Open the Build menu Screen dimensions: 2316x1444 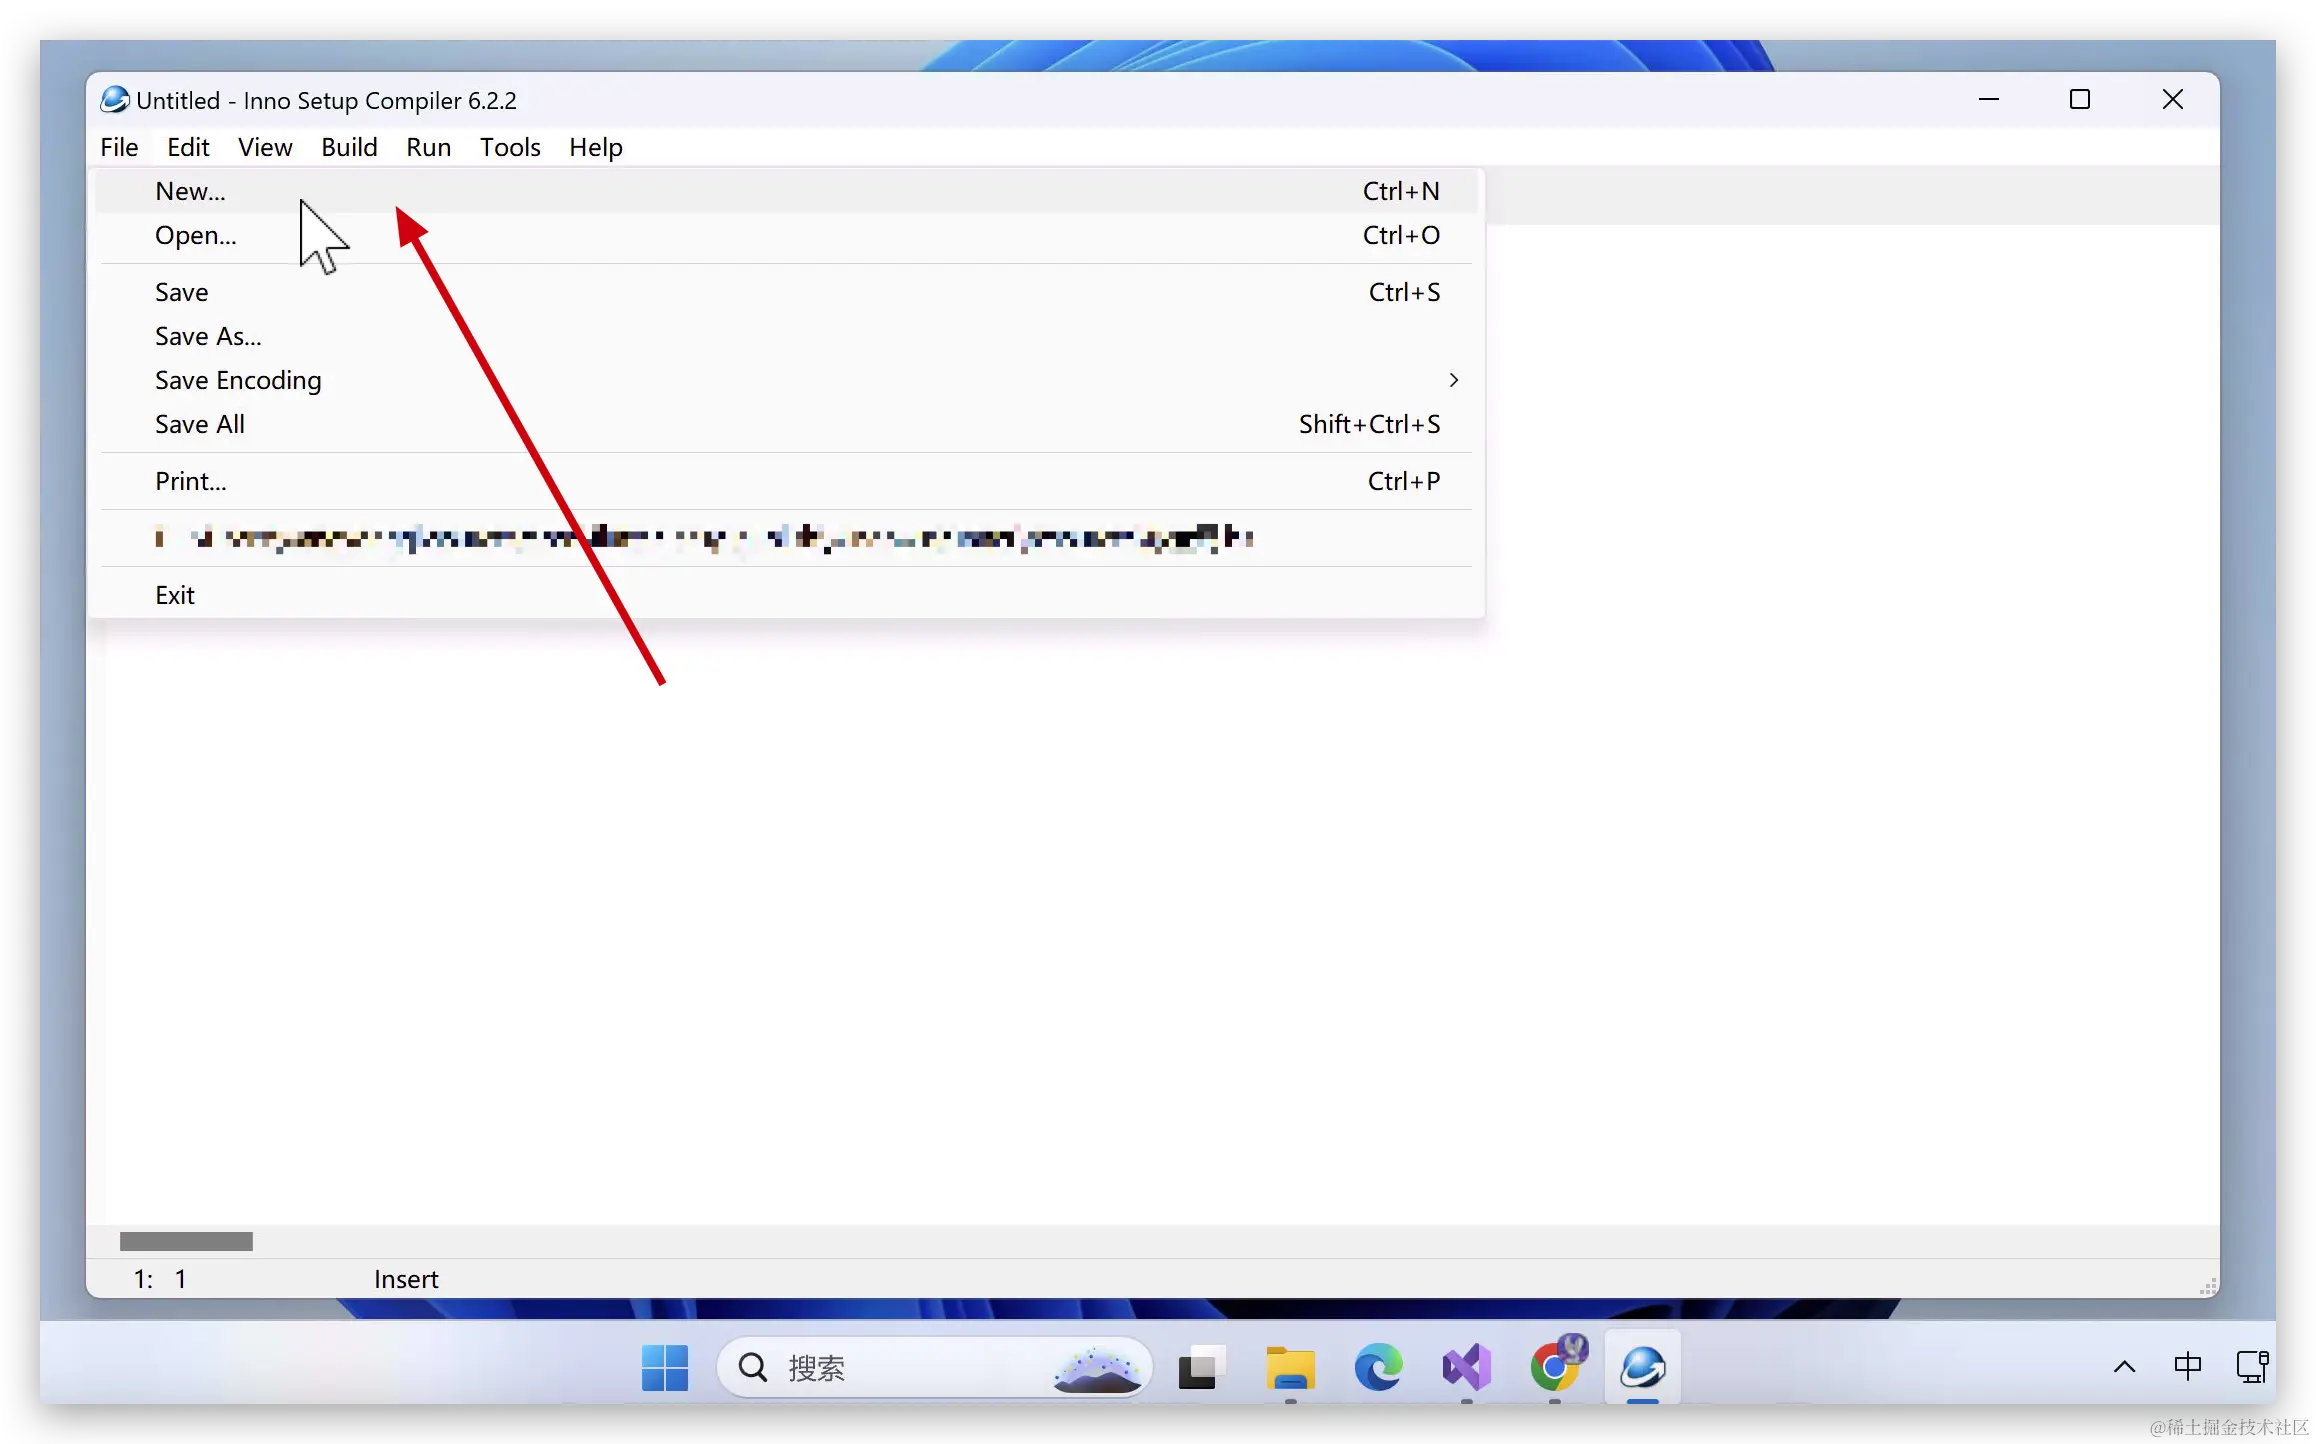(349, 147)
